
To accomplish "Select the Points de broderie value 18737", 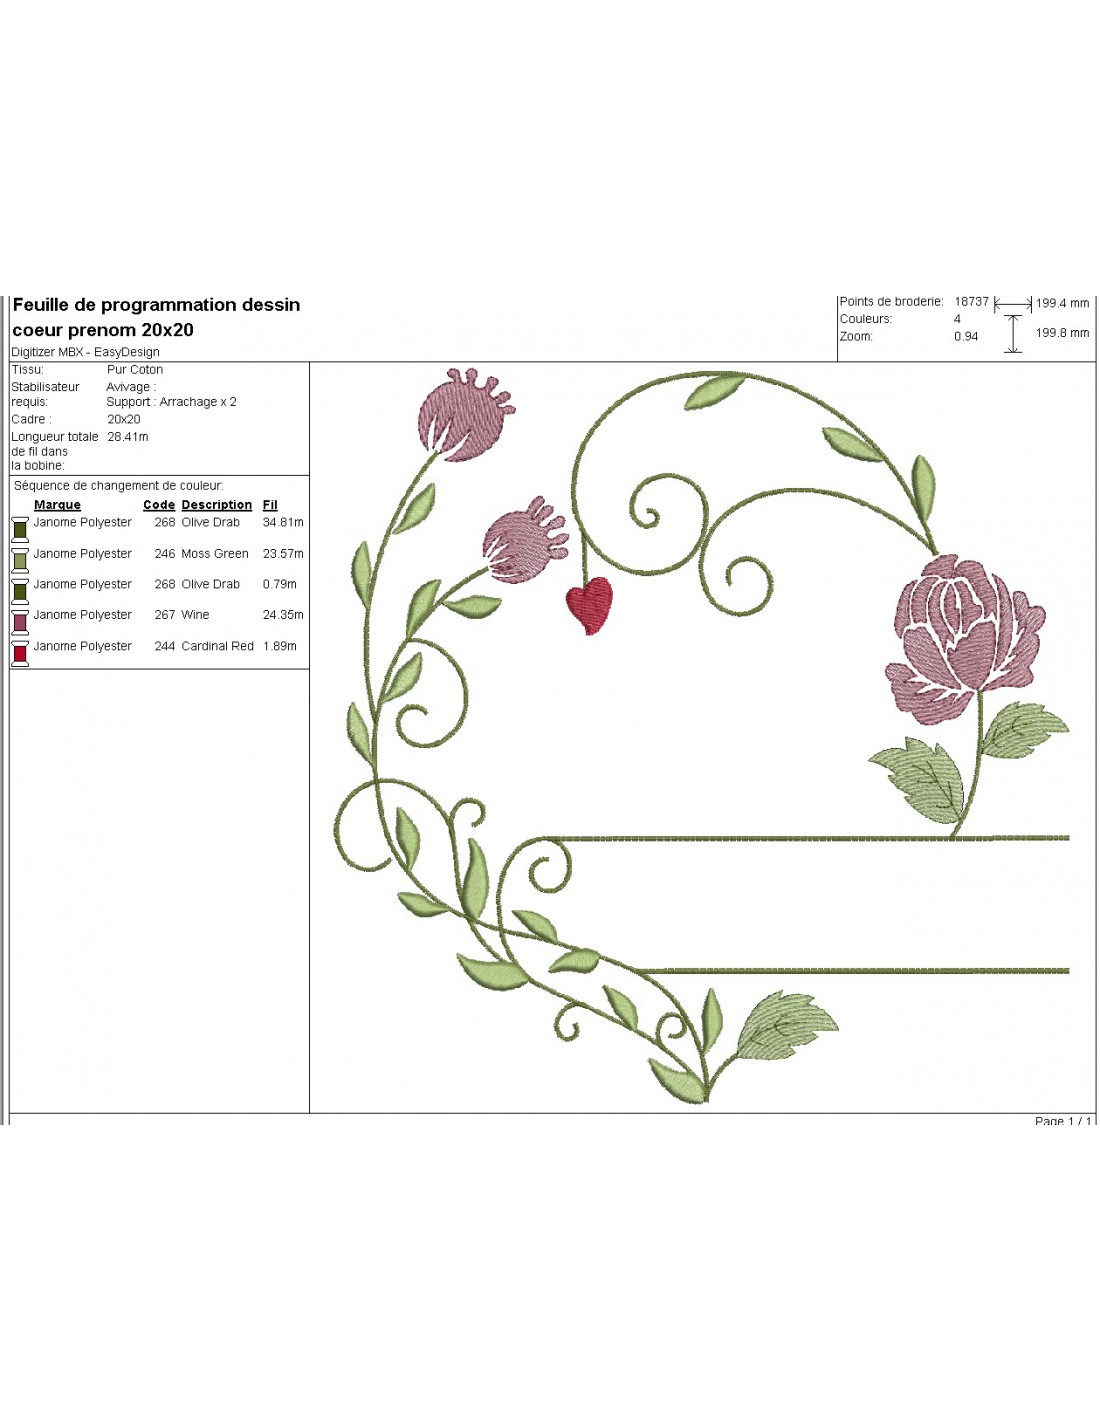I will [x=971, y=302].
